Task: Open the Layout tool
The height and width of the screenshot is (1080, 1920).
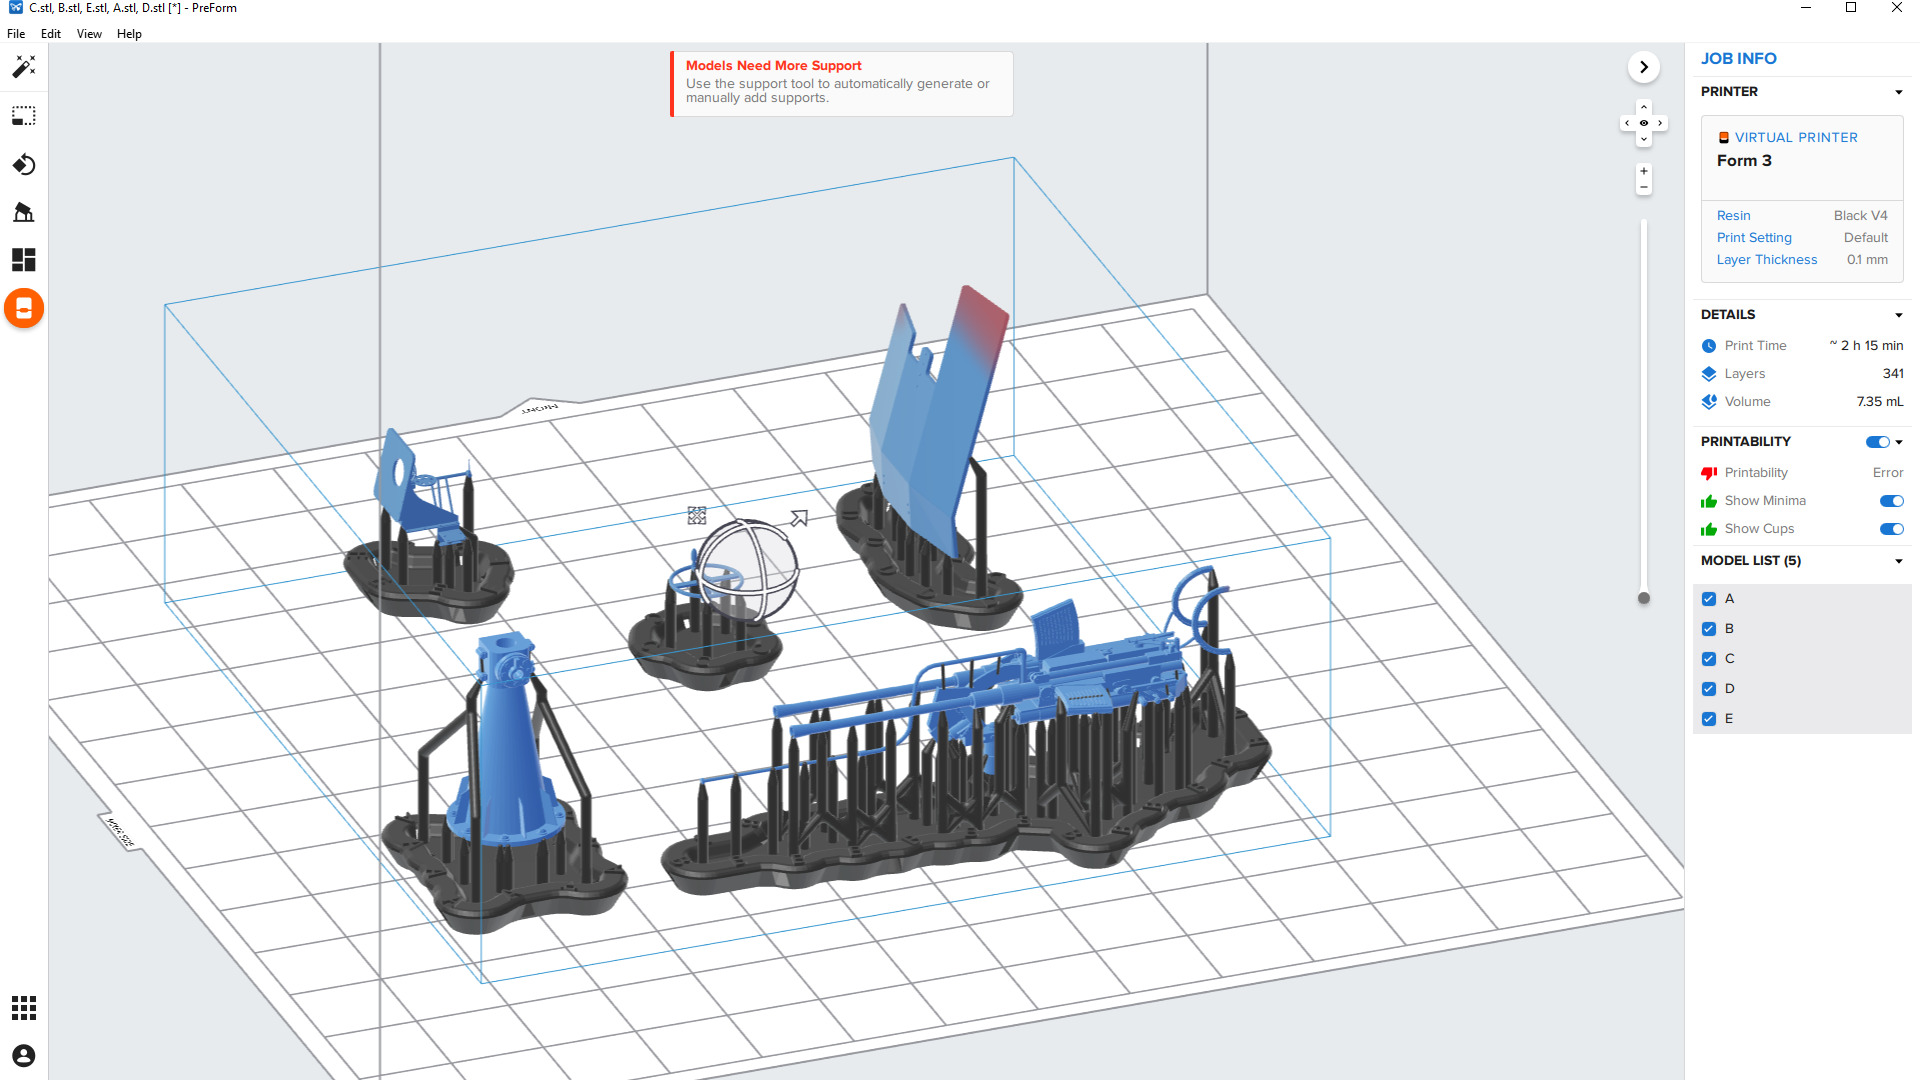Action: tap(24, 260)
